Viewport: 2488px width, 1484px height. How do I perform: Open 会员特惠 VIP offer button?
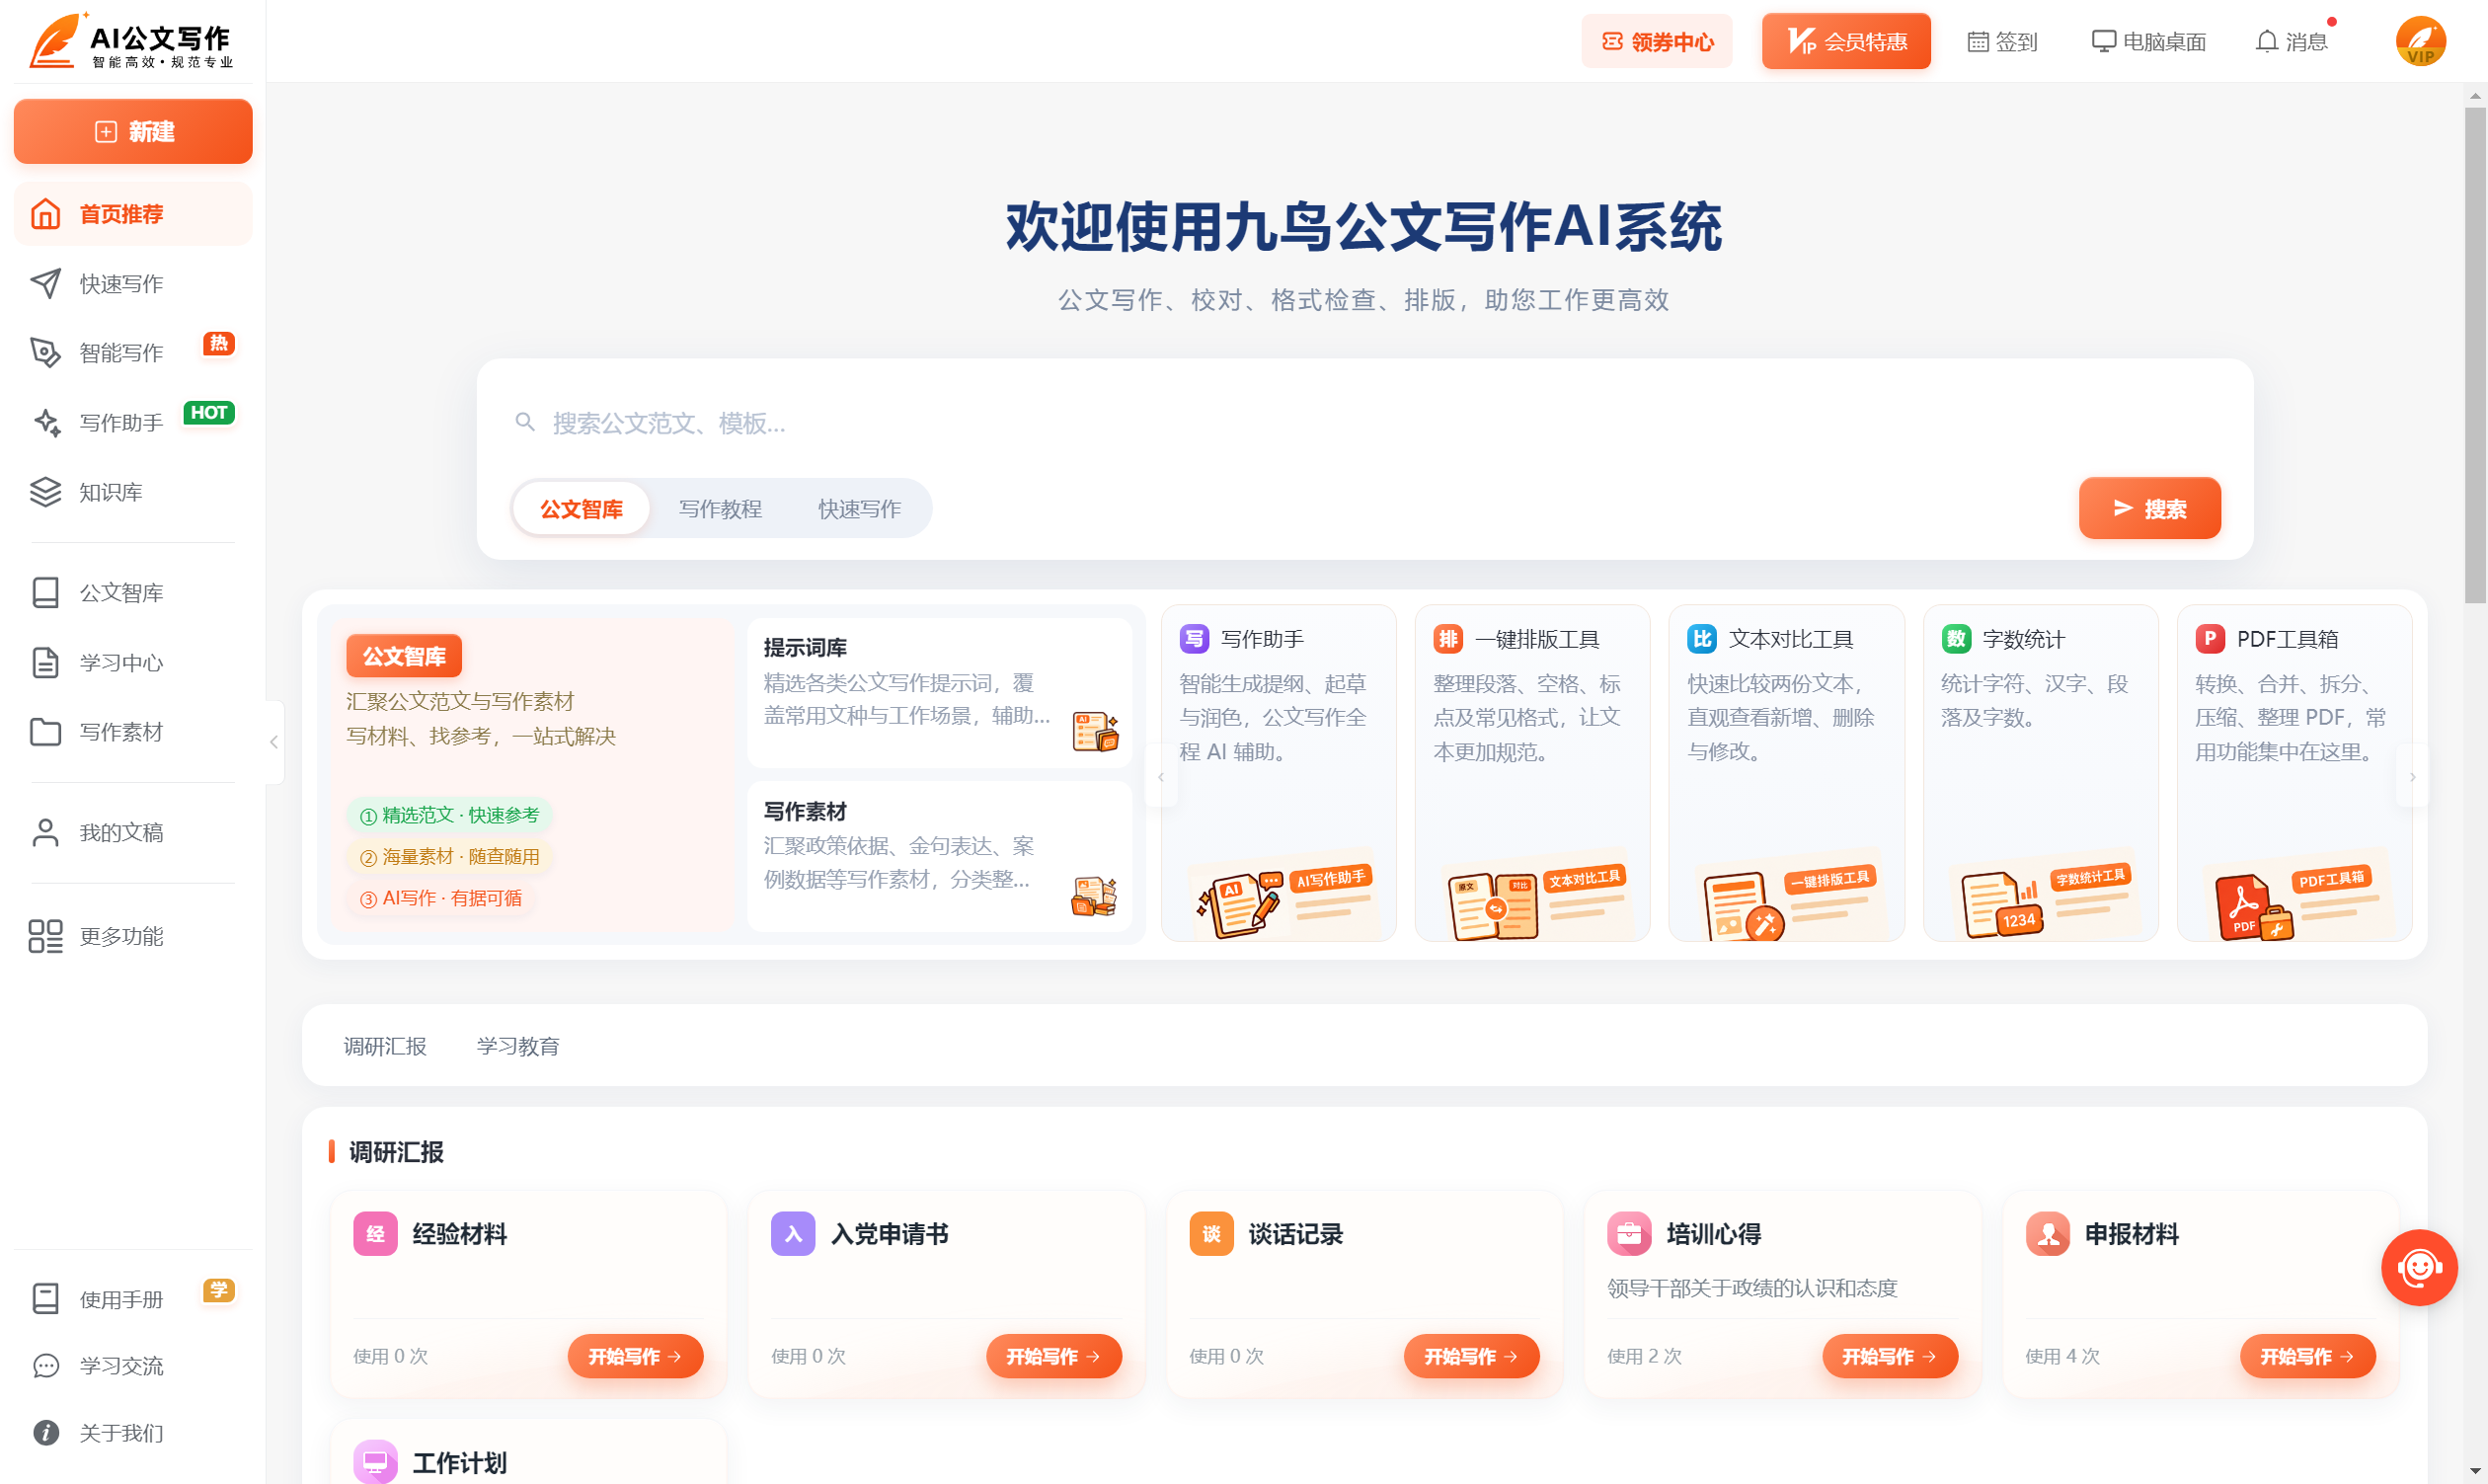1846,42
